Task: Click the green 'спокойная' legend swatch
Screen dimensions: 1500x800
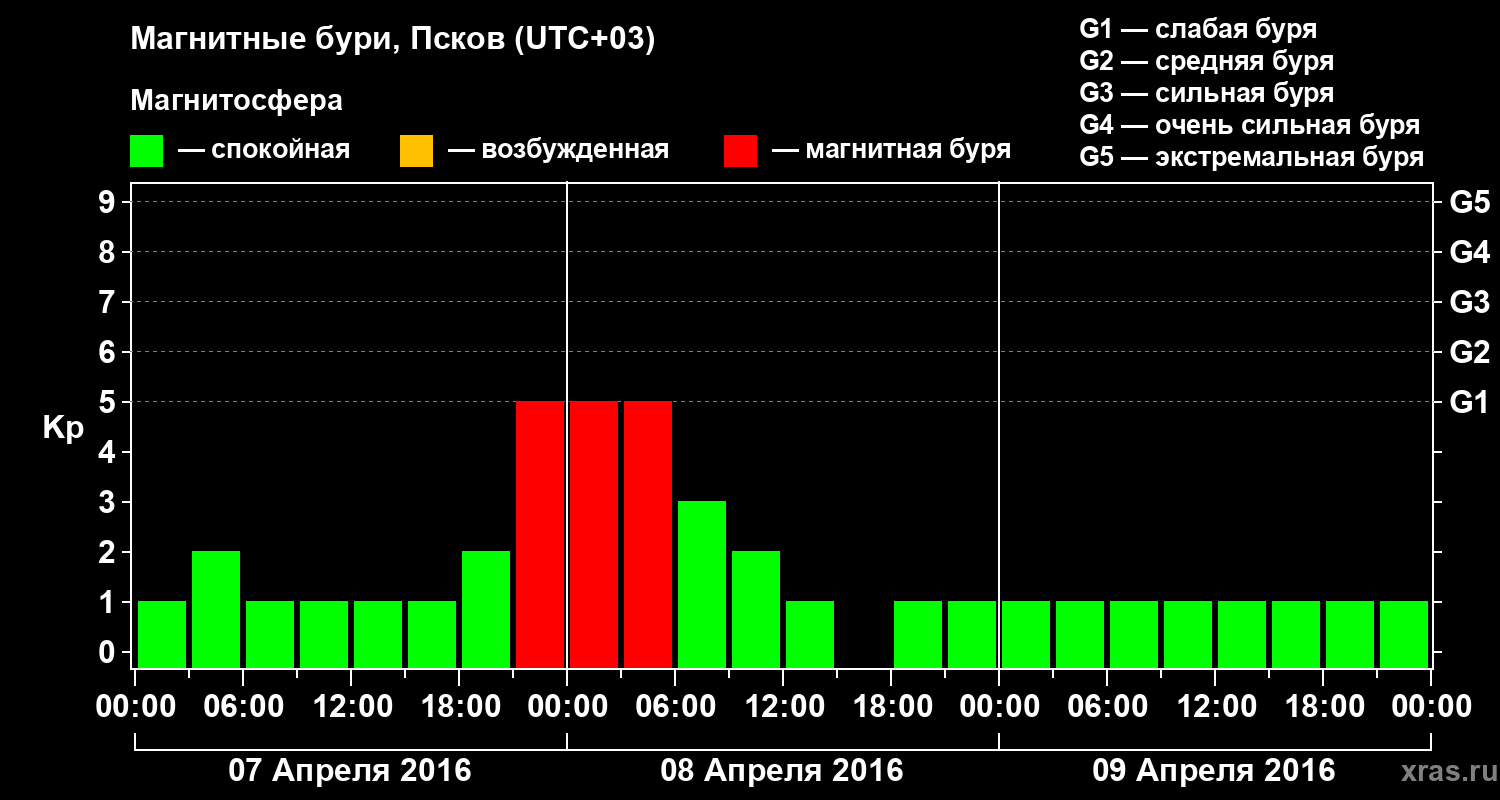Action: tap(147, 151)
